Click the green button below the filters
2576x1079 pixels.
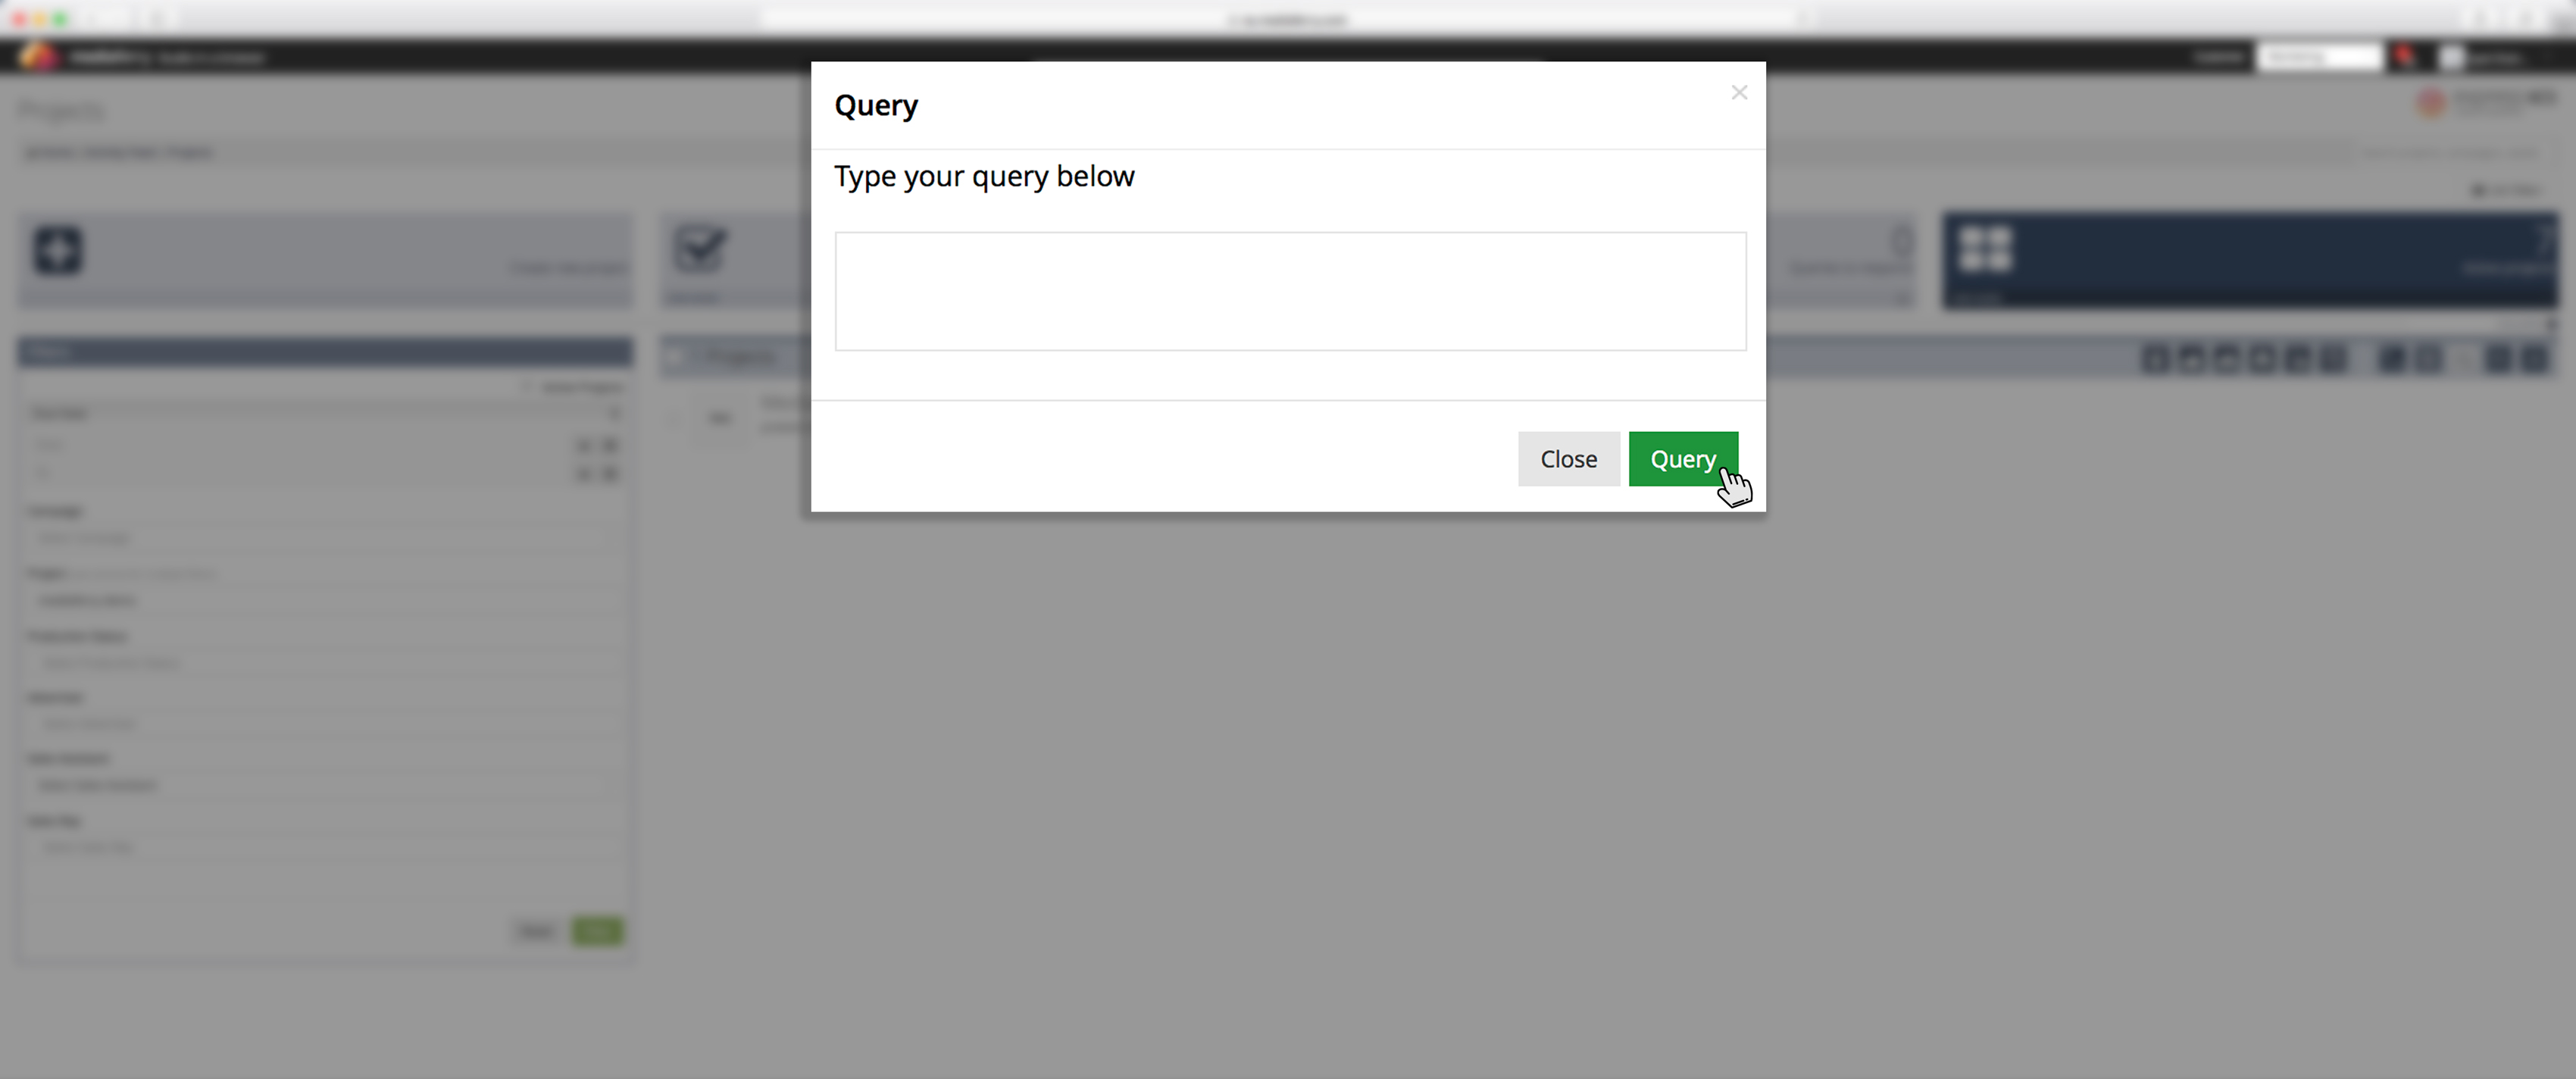coord(597,931)
